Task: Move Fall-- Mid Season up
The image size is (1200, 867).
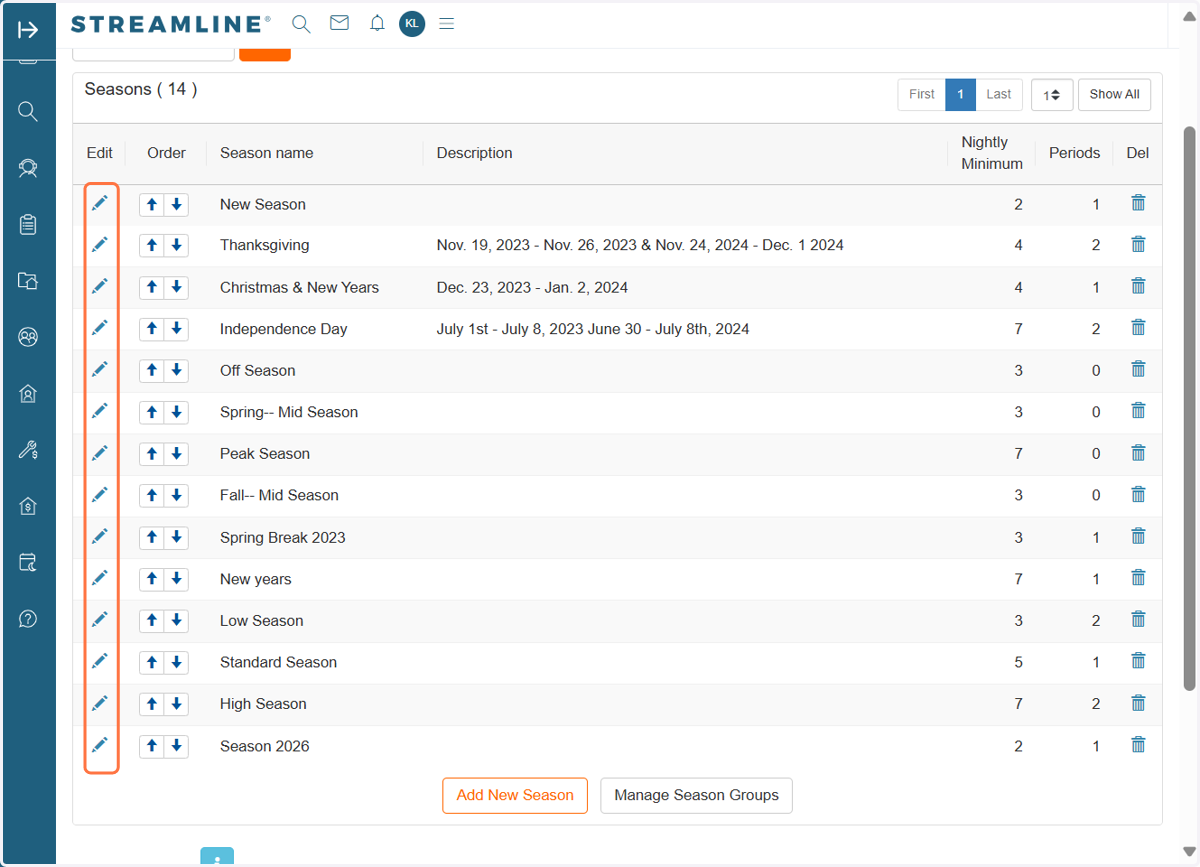Action: click(x=152, y=495)
